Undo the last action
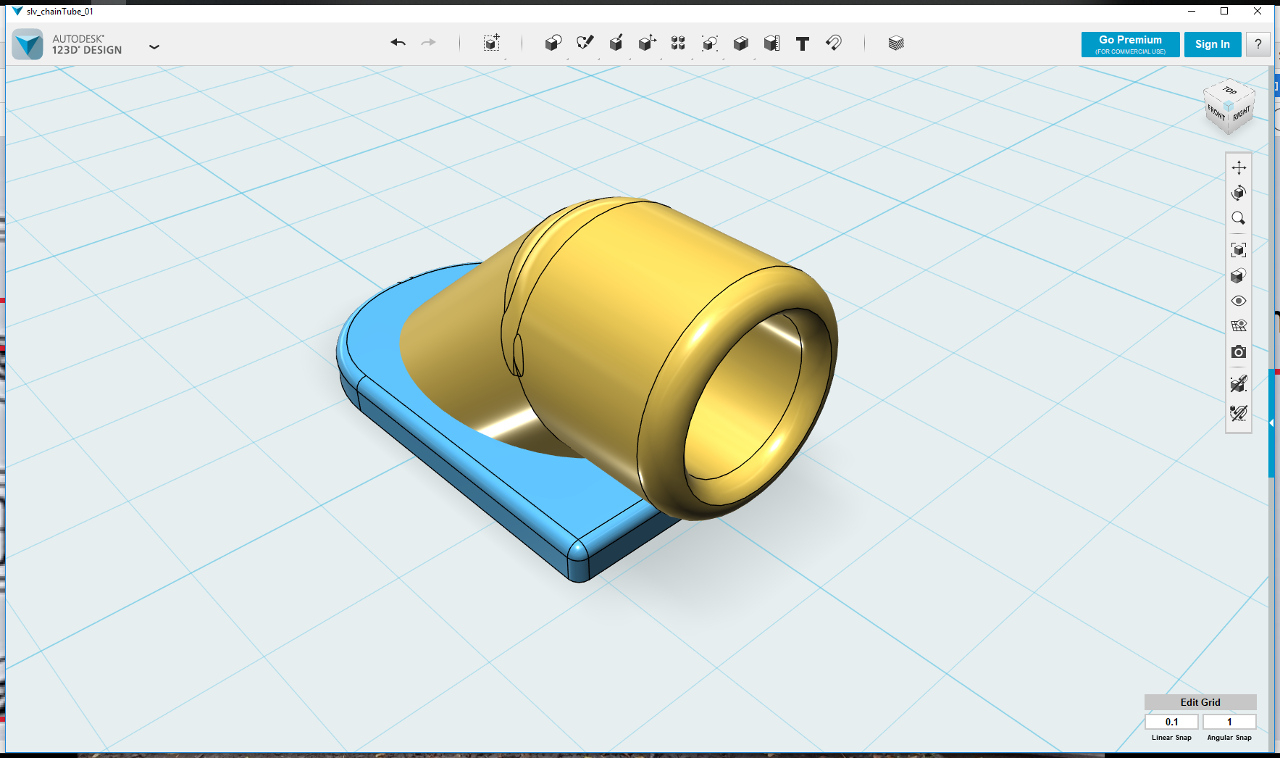Screen dimensions: 1280x758 (398, 43)
